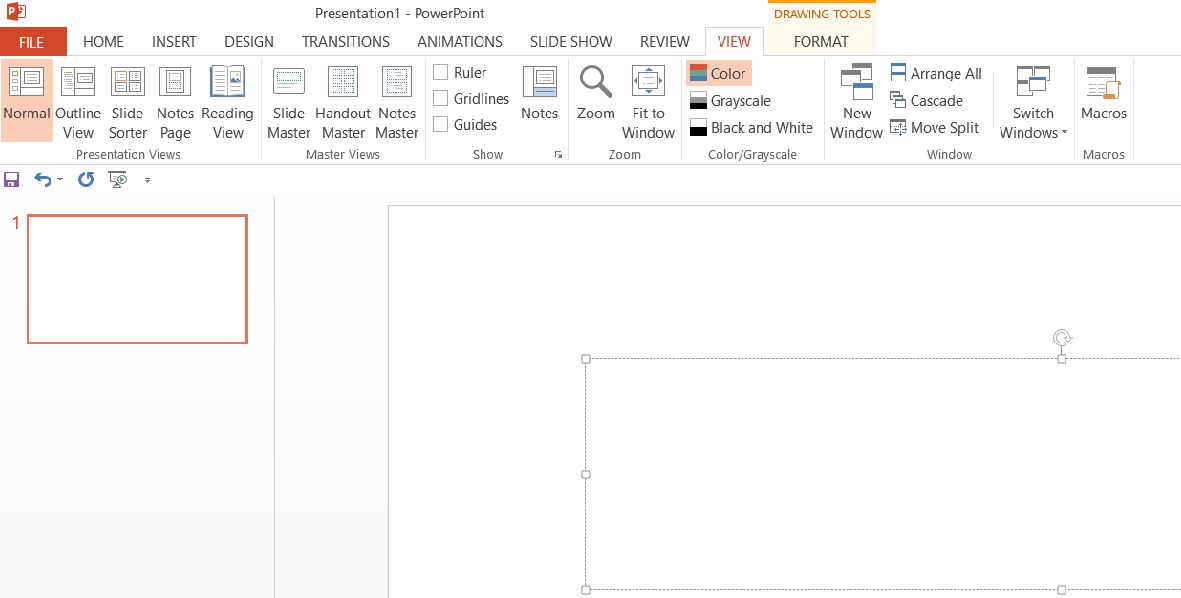
Task: Turn on Gridlines checkbox
Action: point(440,98)
